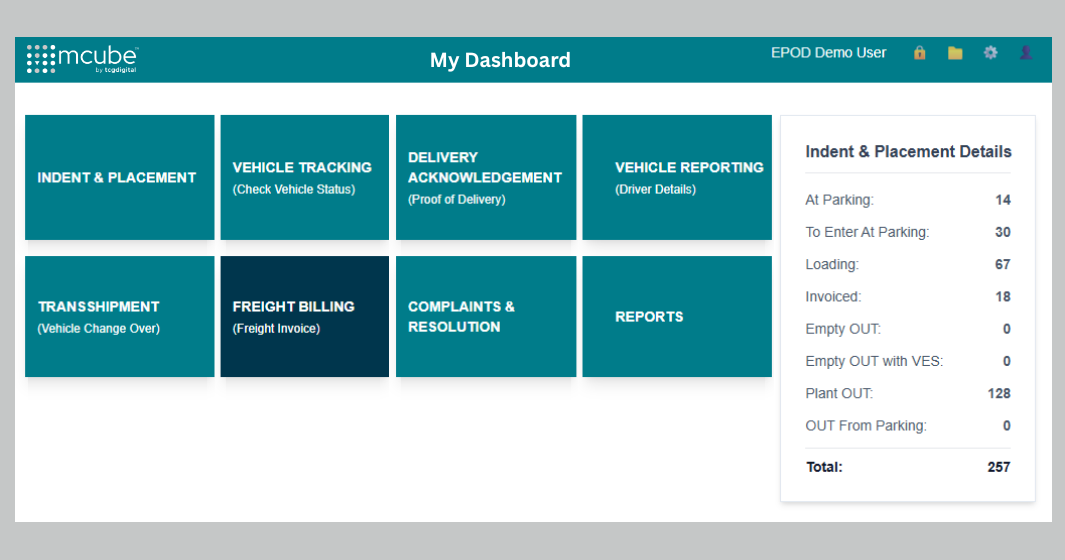Click the Empty OUT with VES label
The image size is (1065, 560).
[x=874, y=362]
